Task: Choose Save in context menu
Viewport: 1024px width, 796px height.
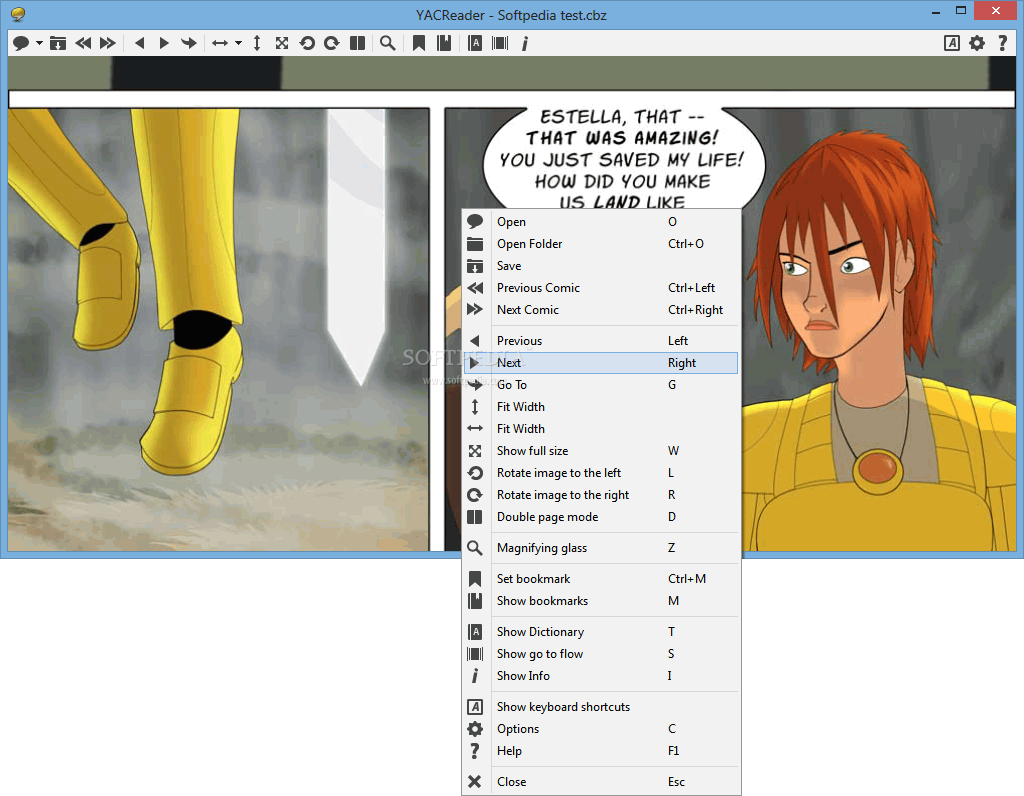Action: tap(601, 266)
